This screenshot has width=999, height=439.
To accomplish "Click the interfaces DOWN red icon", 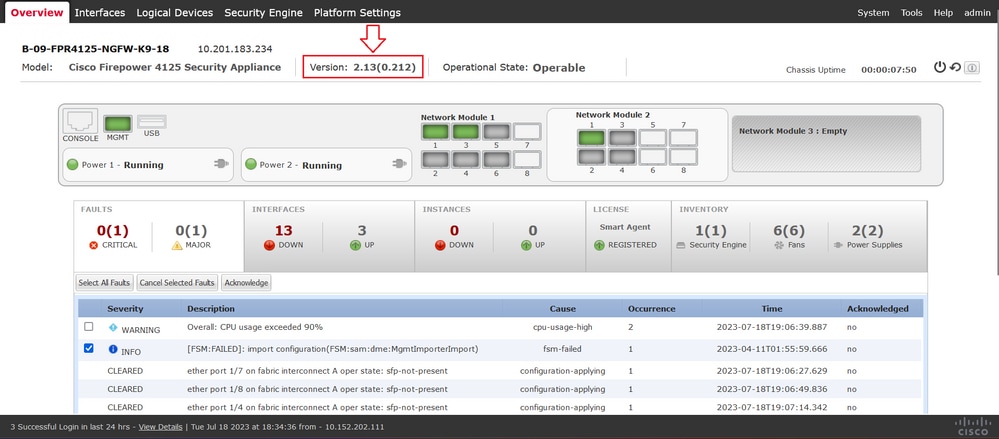I will (270, 245).
